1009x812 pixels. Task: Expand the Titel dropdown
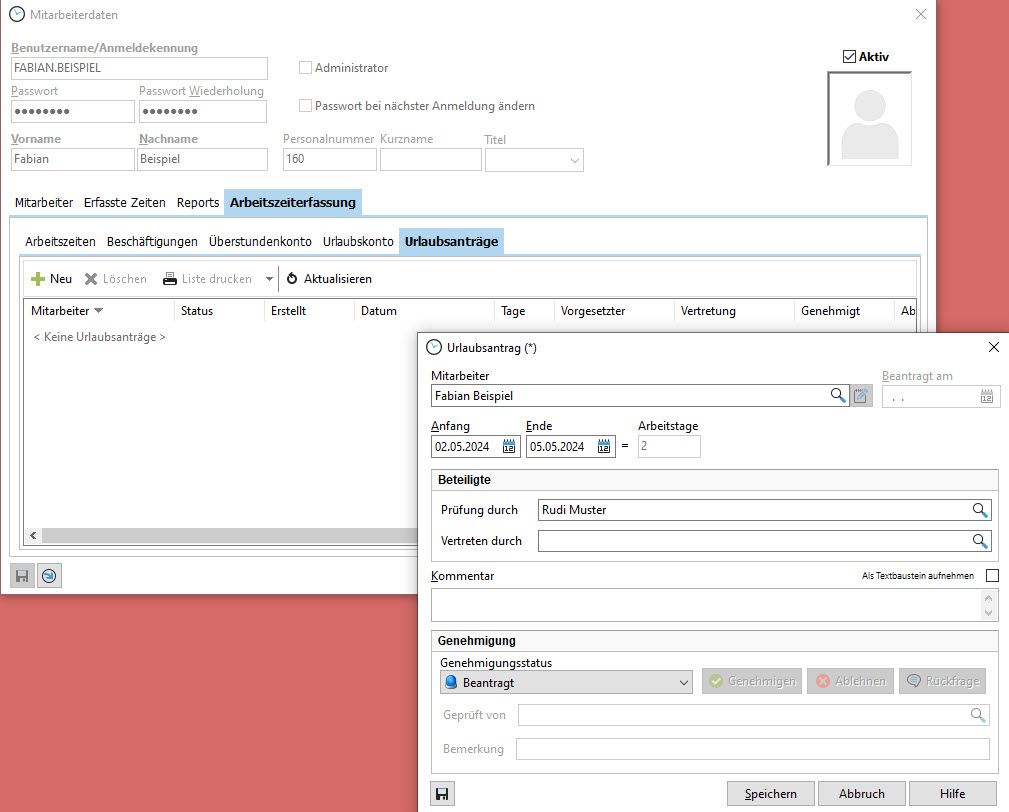pos(575,160)
